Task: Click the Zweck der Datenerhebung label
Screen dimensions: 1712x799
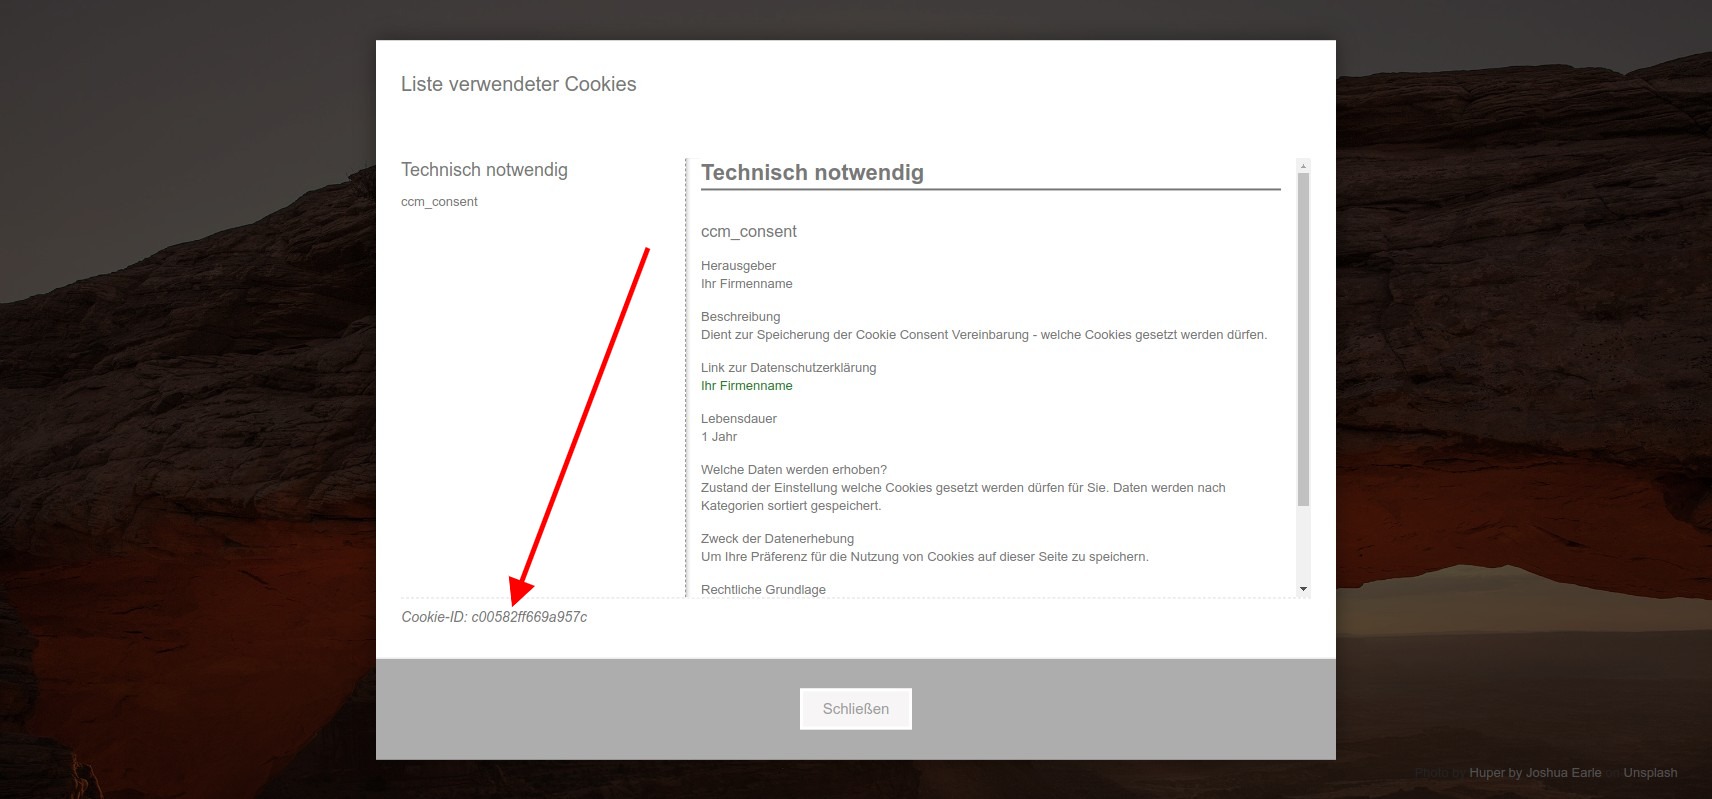Action: [x=777, y=539]
